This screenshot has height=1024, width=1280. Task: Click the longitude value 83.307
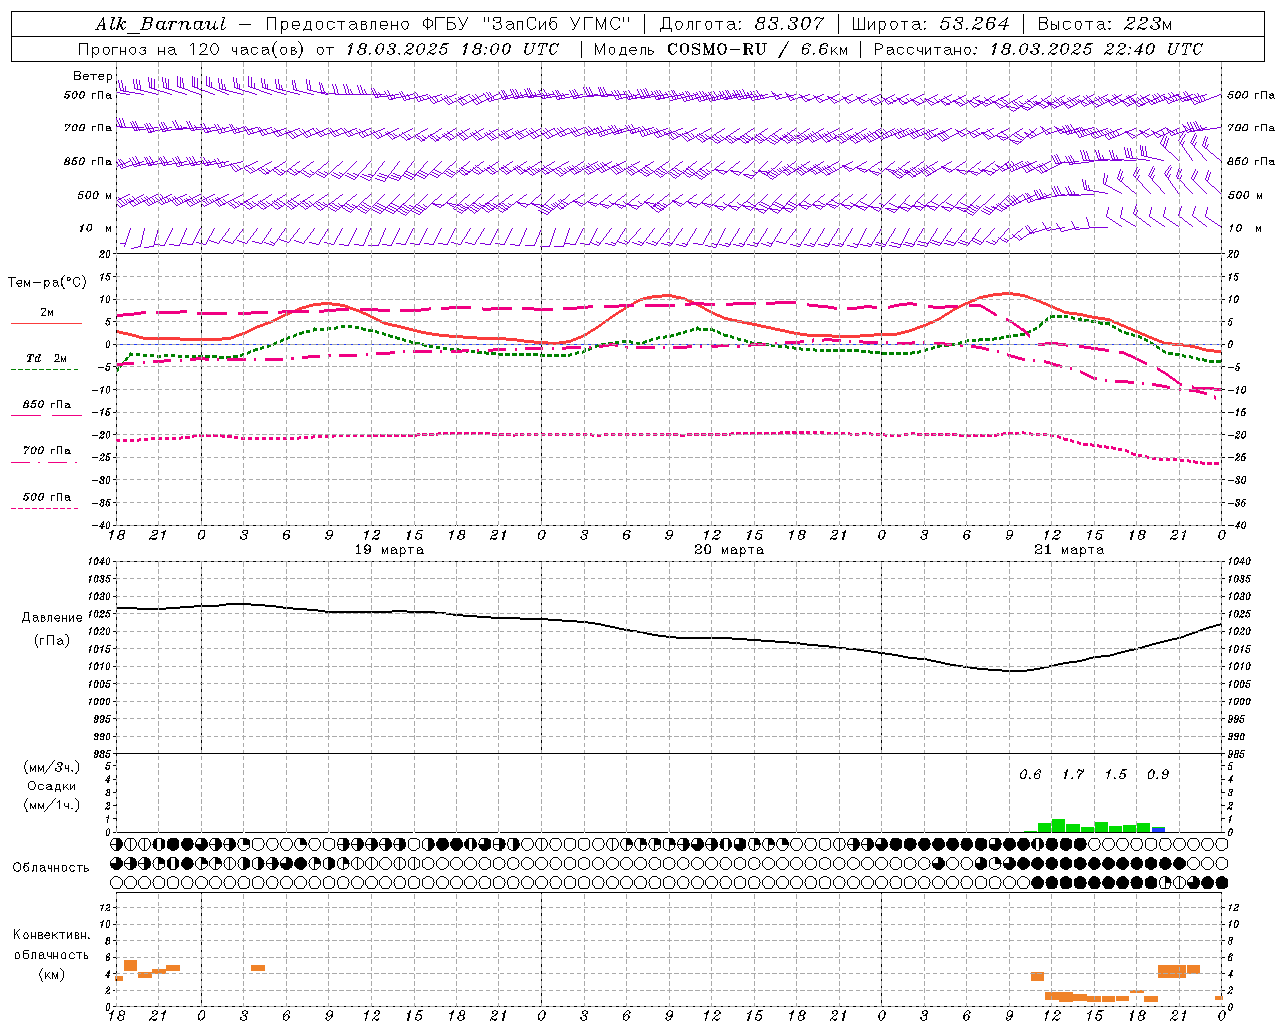[x=790, y=24]
